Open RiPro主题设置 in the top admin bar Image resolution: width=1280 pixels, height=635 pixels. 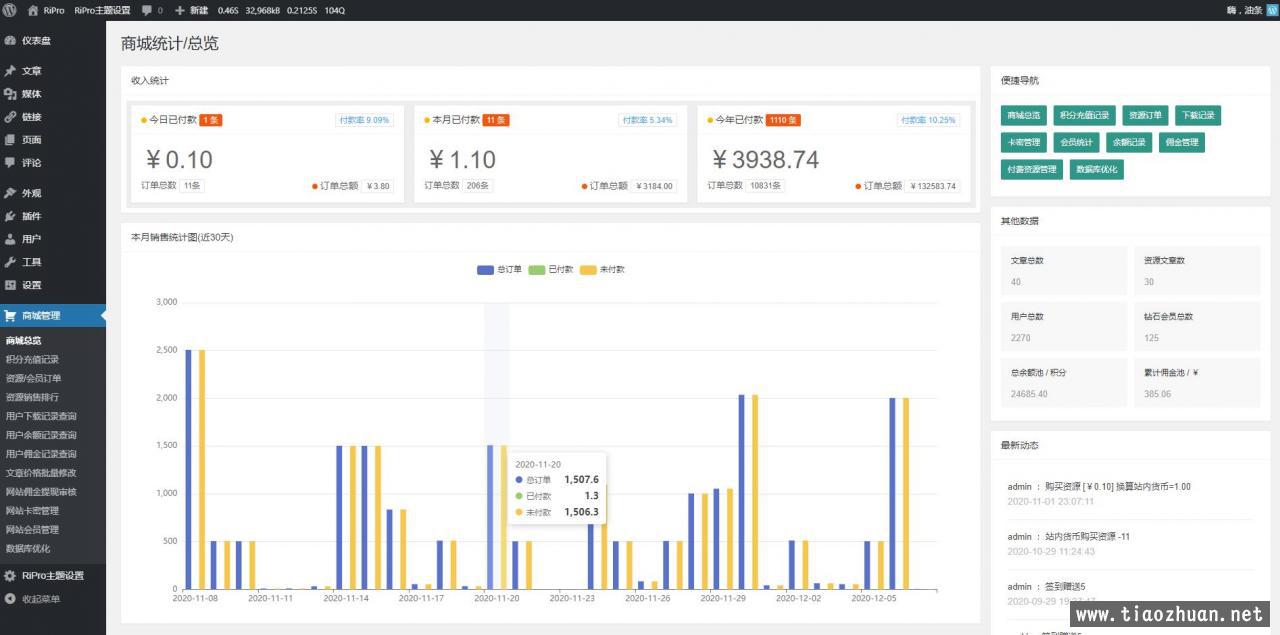(102, 10)
